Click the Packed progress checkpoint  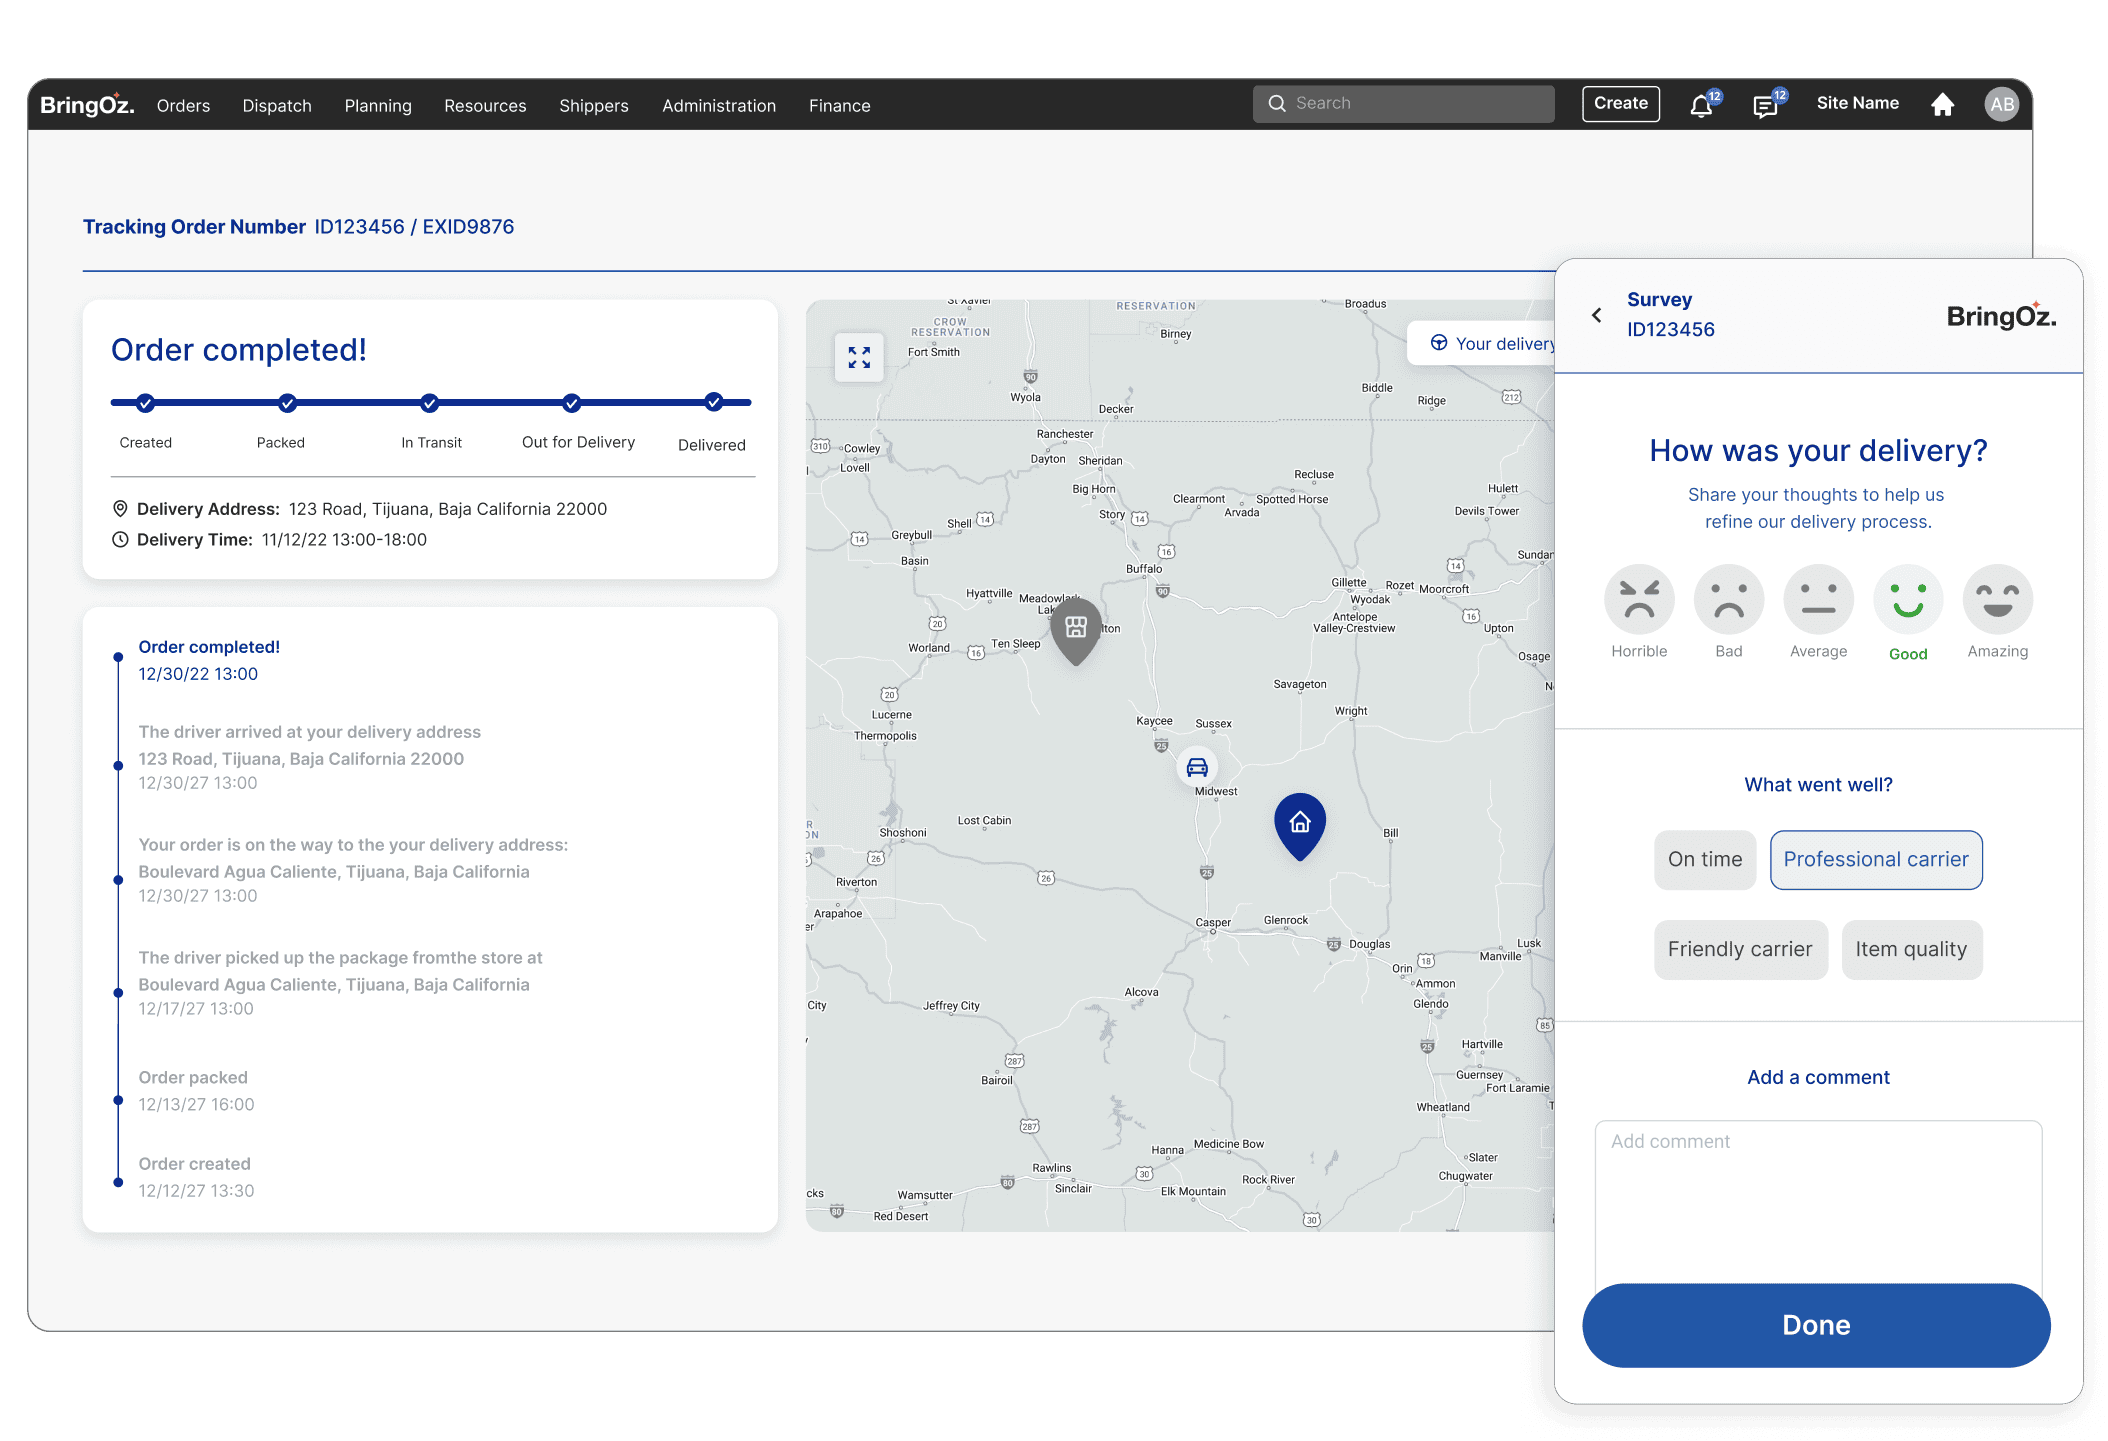click(x=287, y=402)
